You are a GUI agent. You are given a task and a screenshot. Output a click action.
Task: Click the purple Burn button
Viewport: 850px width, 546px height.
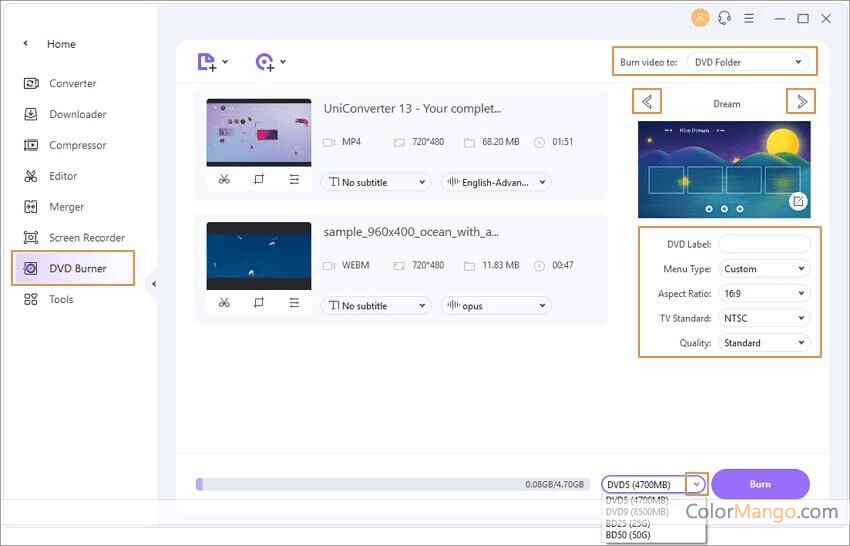click(760, 484)
